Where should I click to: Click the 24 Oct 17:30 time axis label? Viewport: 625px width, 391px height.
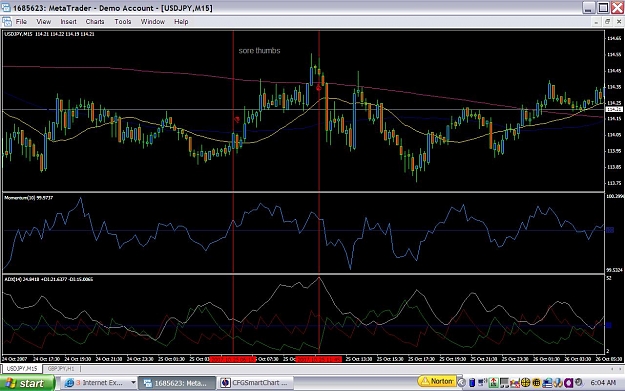(x=46, y=359)
